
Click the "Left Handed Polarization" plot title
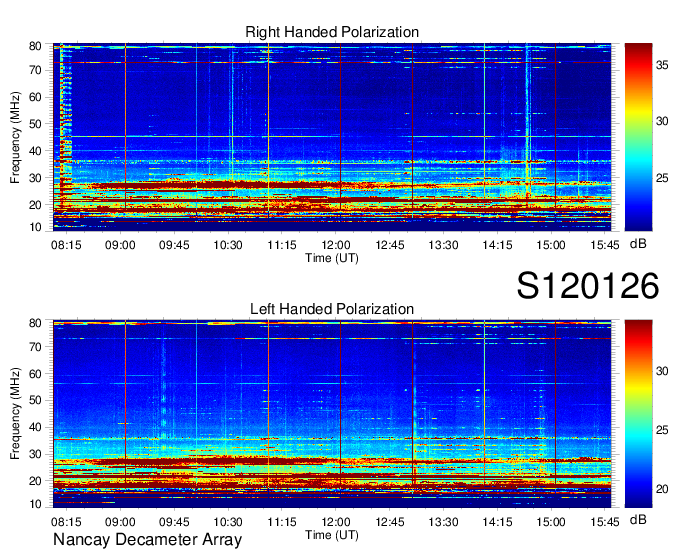[332, 309]
